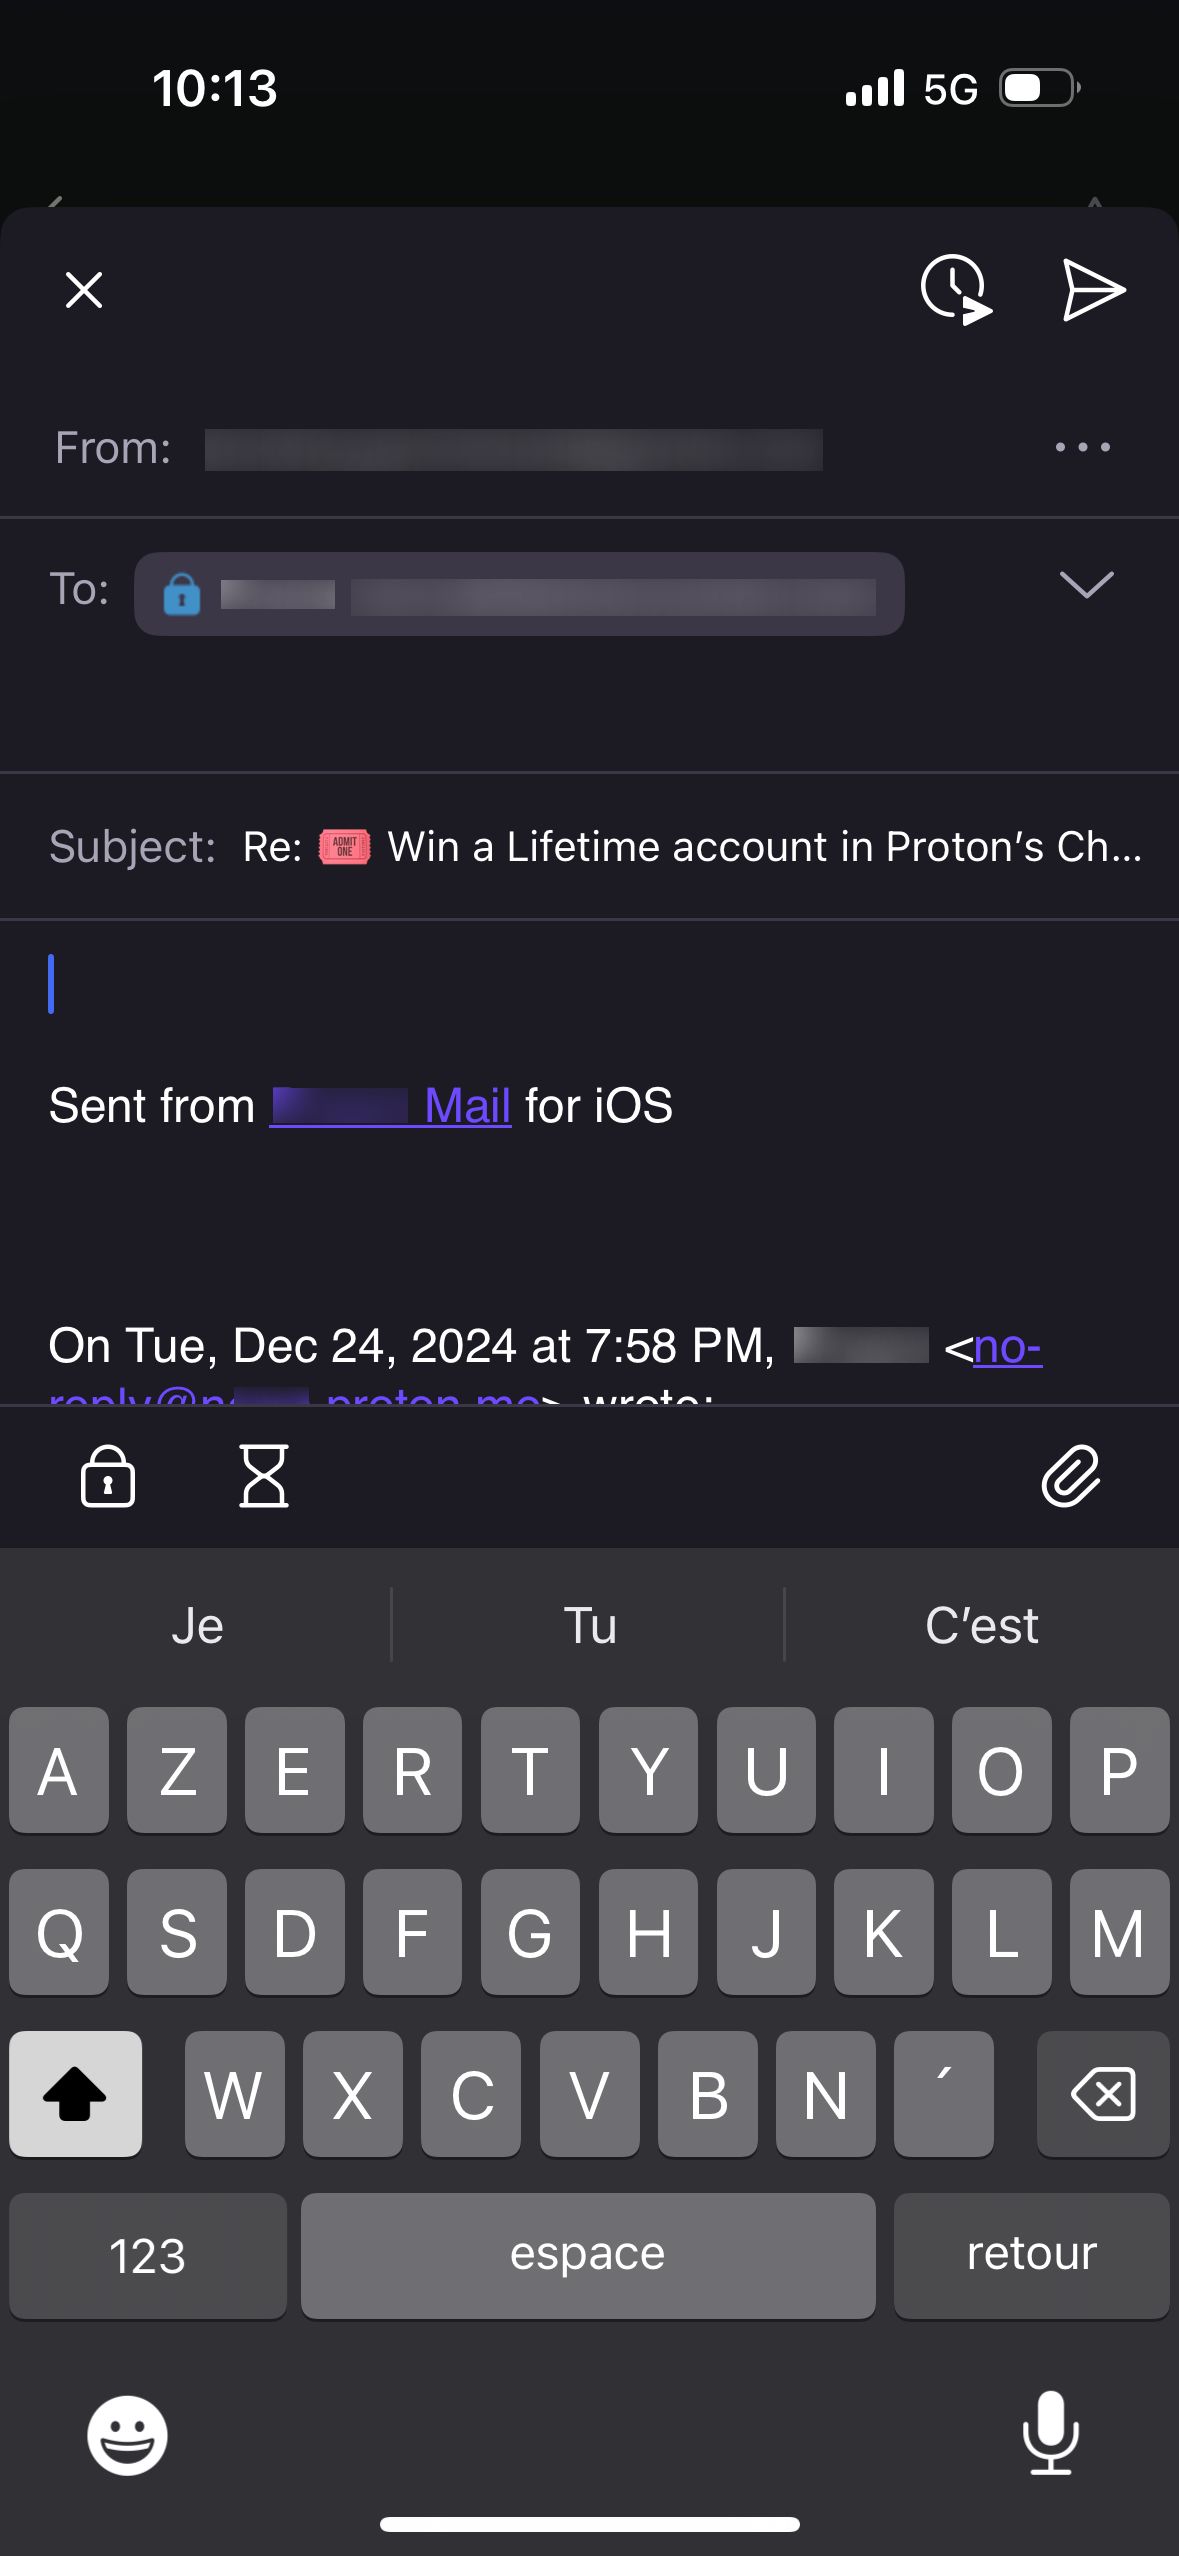This screenshot has height=2556, width=1179.
Task: Close the composer with the X icon
Action: pos(84,290)
